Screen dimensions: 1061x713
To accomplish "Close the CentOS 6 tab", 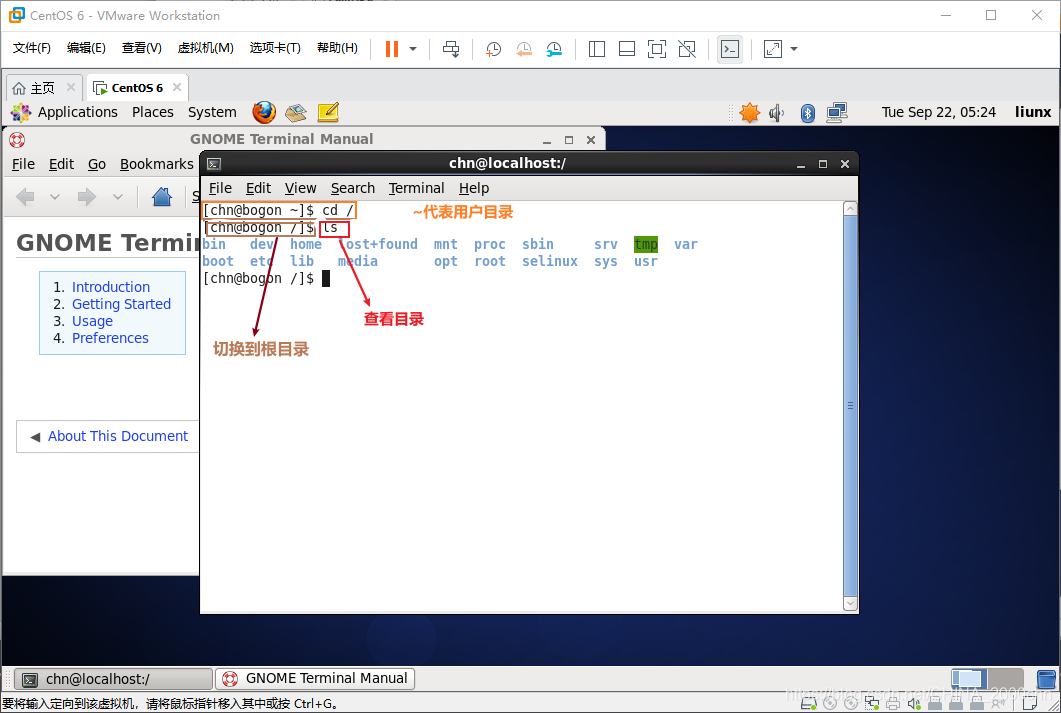I will 177,87.
